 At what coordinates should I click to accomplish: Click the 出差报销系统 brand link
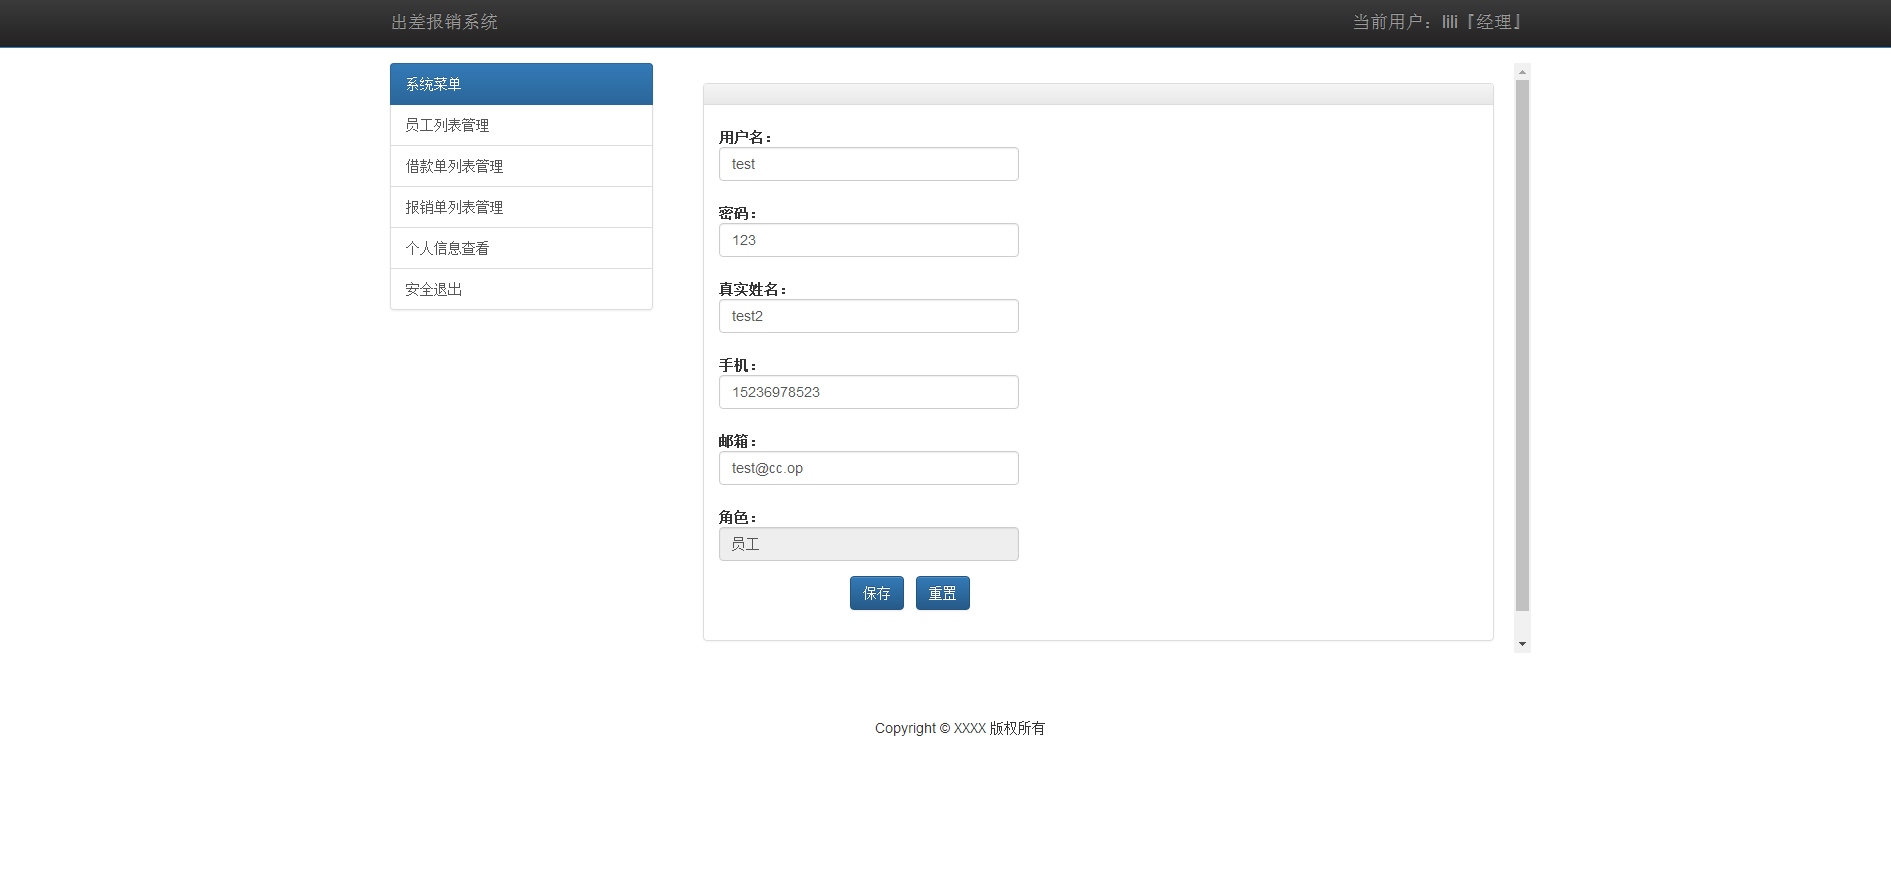pyautogui.click(x=444, y=22)
